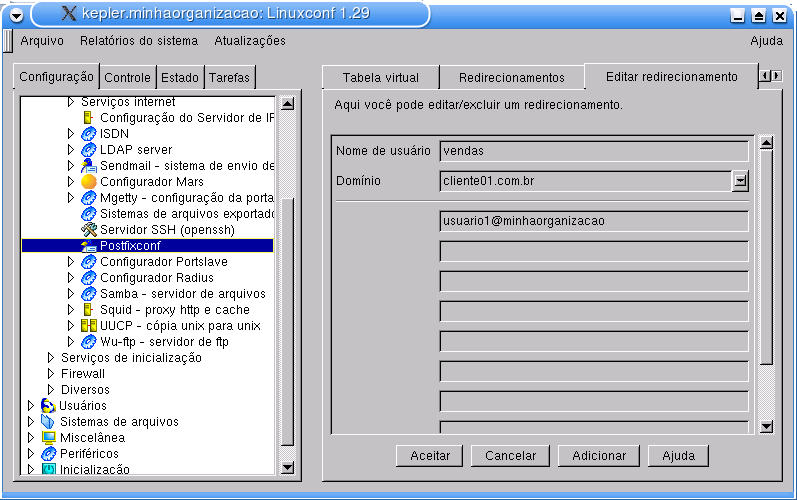Click the Wu-ftp servidor icon
The height and width of the screenshot is (500, 797).
click(x=88, y=342)
